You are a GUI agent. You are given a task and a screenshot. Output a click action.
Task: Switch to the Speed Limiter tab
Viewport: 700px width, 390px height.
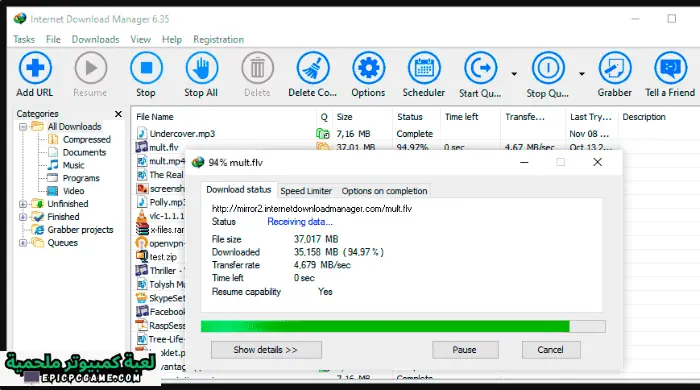[306, 191]
